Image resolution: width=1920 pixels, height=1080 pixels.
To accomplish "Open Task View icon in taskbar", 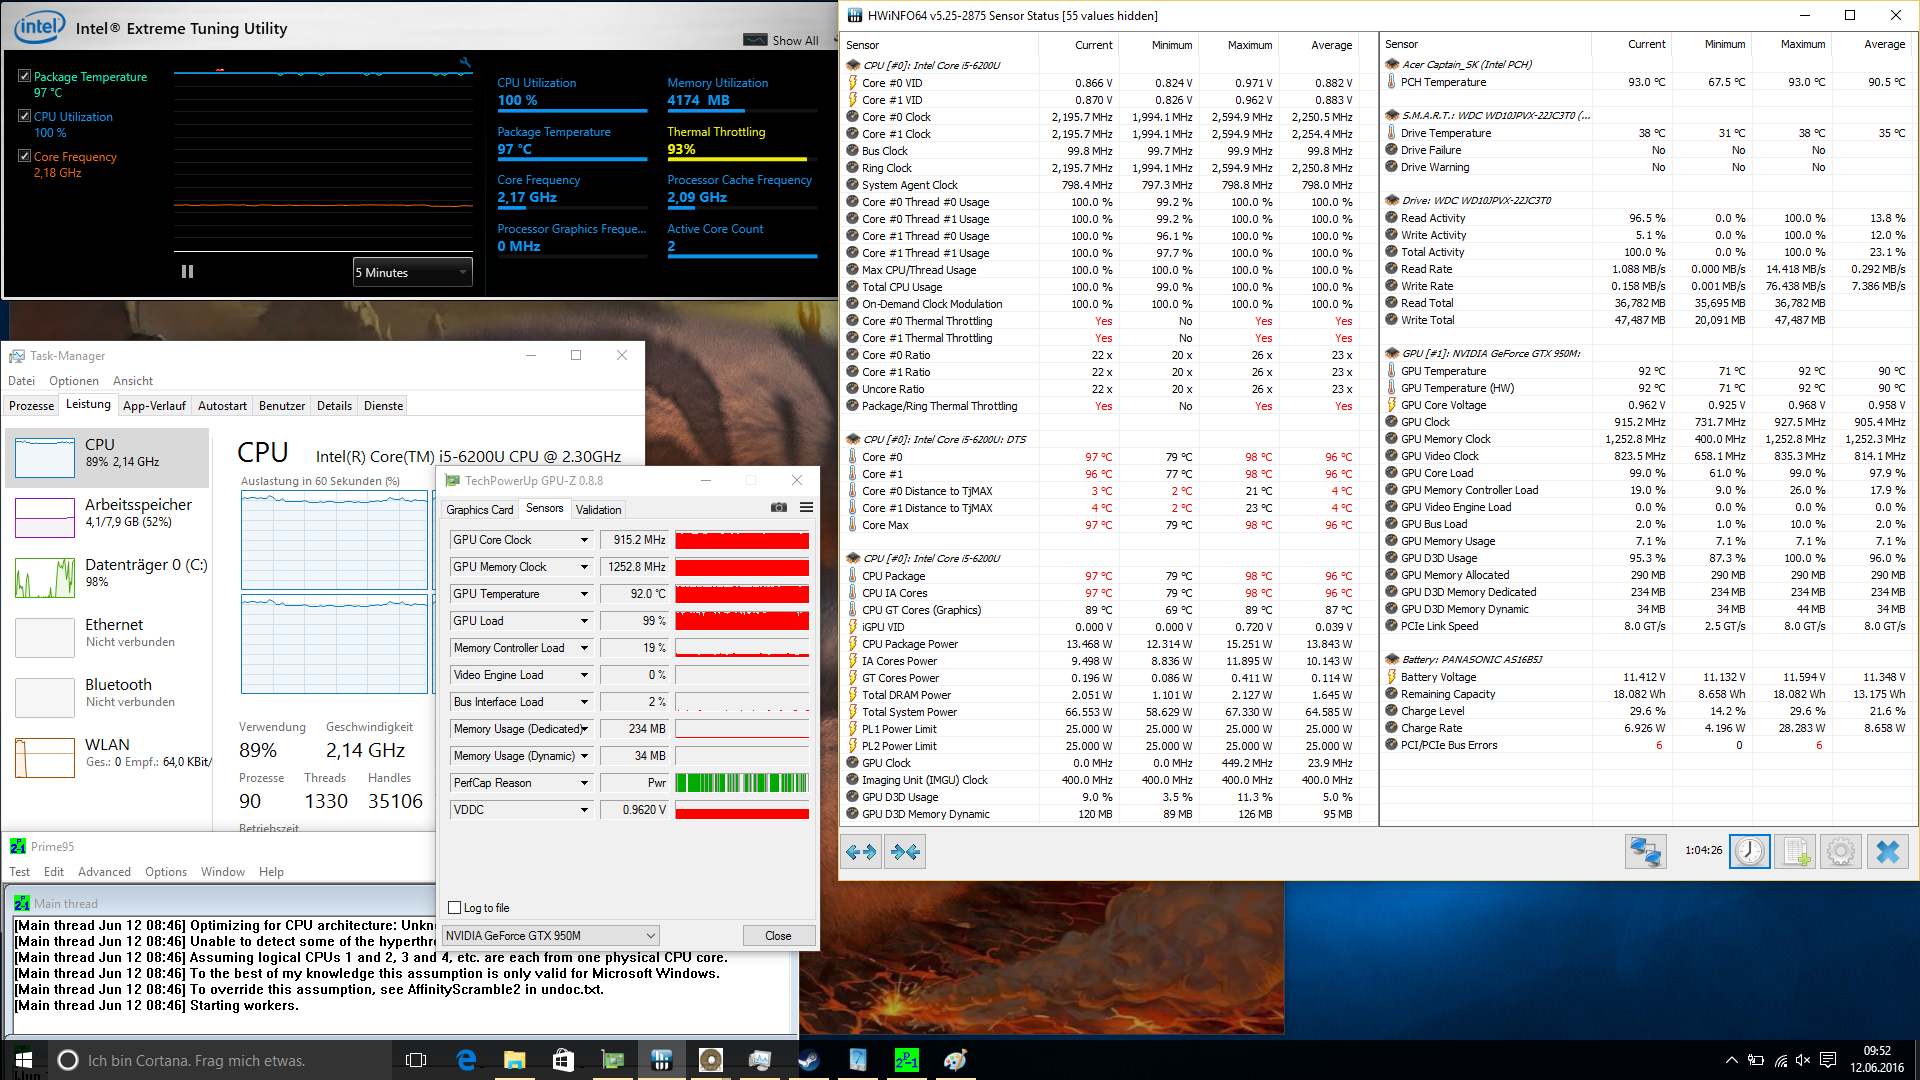I will pos(416,1060).
